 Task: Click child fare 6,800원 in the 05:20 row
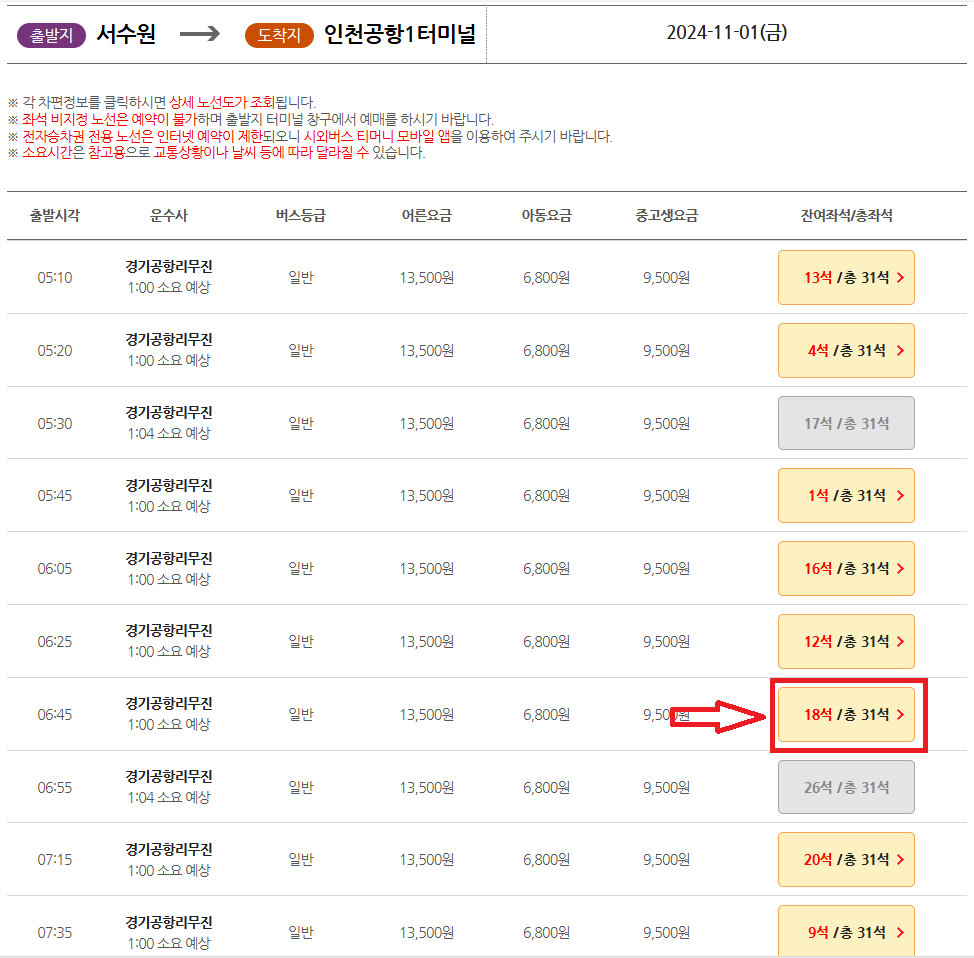(547, 350)
